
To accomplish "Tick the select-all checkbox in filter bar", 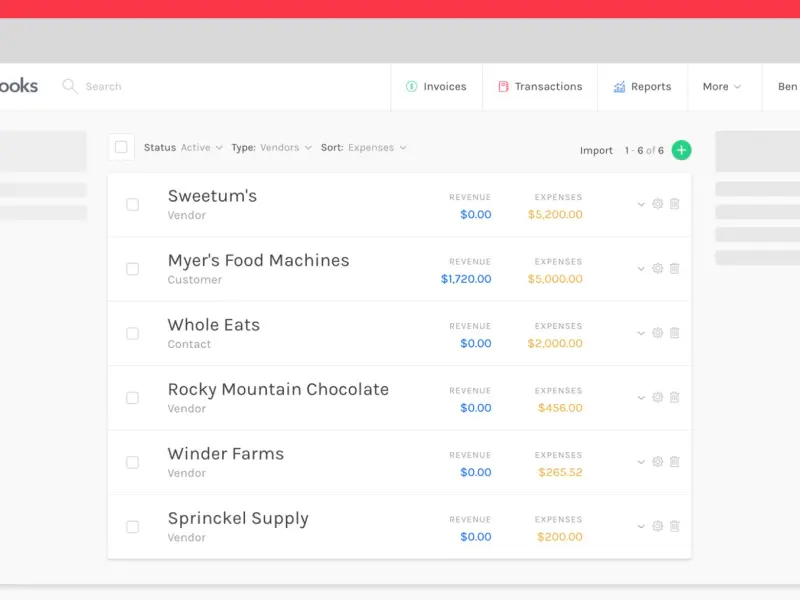I will tap(121, 148).
